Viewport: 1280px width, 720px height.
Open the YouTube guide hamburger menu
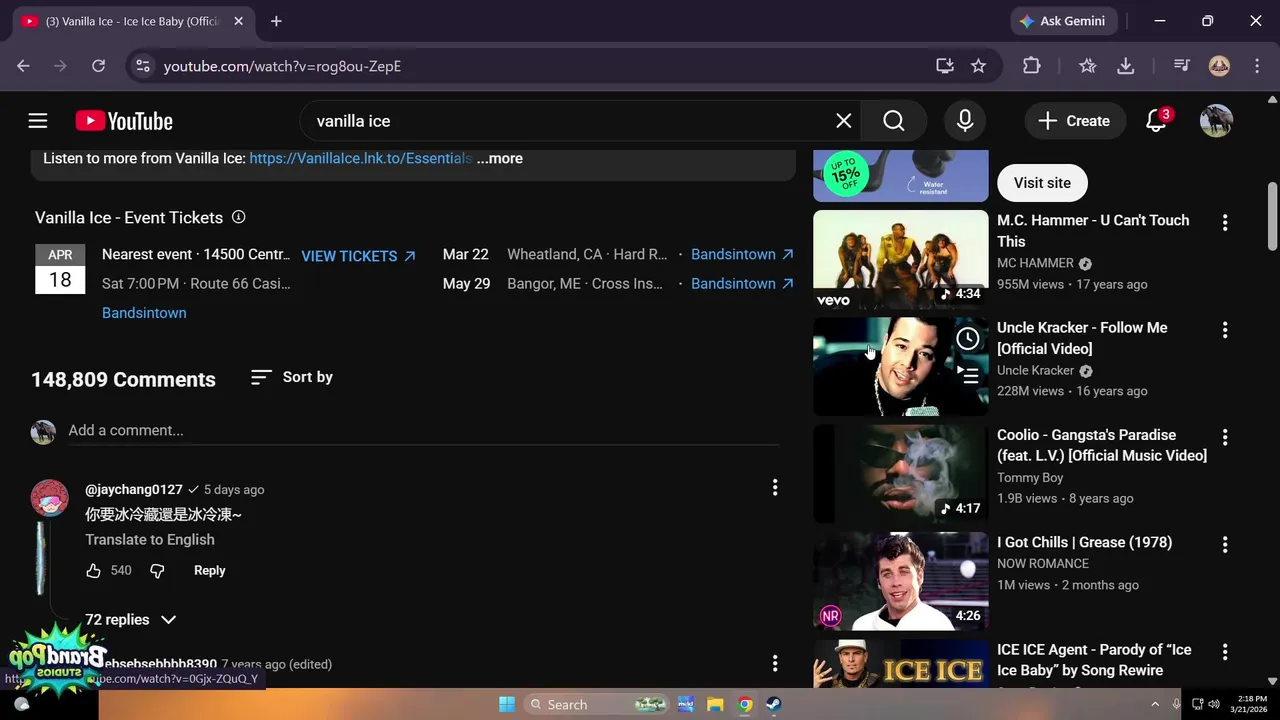click(x=38, y=121)
